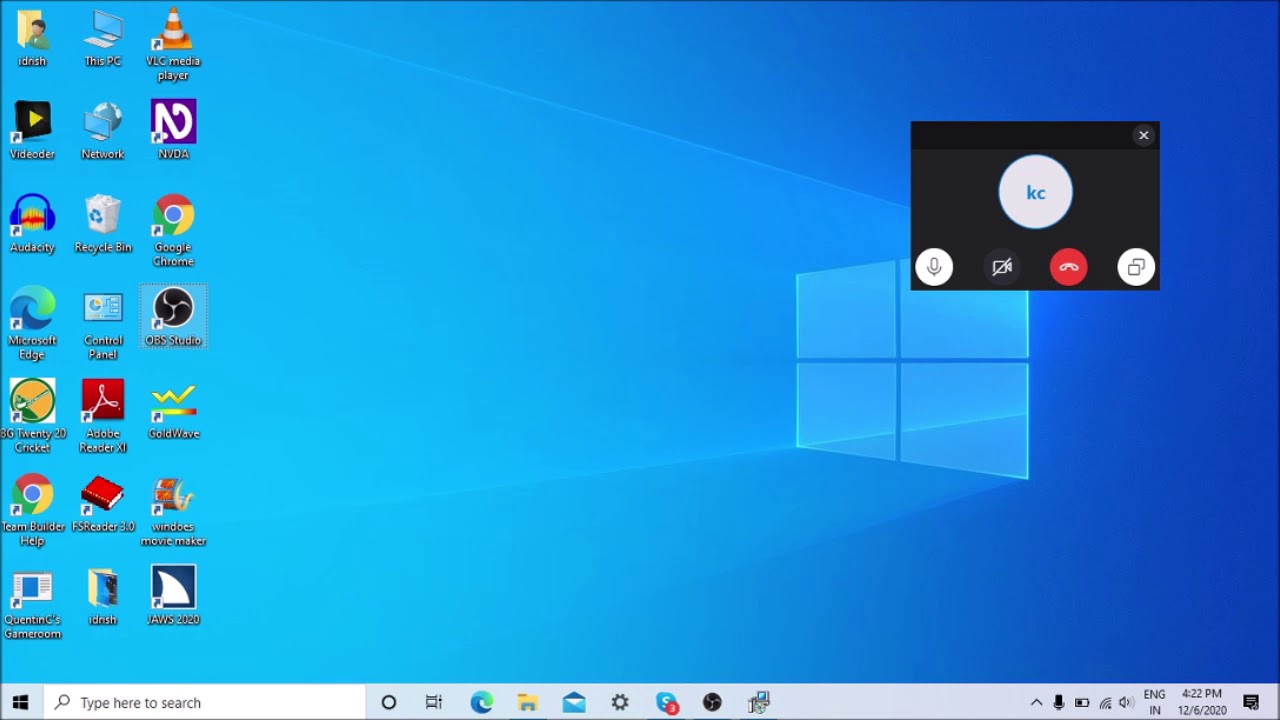Select NVDA screen reader shortcut
This screenshot has height=720, width=1280.
tap(173, 131)
